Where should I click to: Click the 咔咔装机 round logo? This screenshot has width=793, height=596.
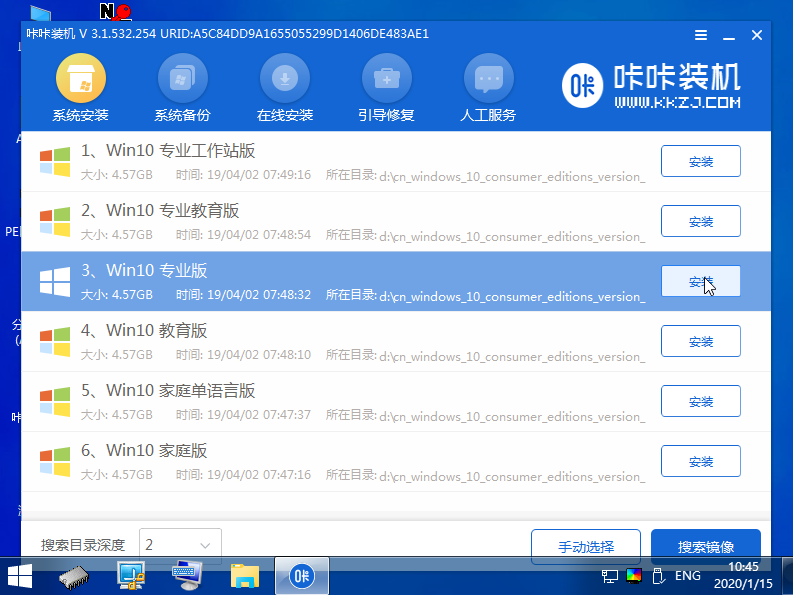[x=582, y=86]
